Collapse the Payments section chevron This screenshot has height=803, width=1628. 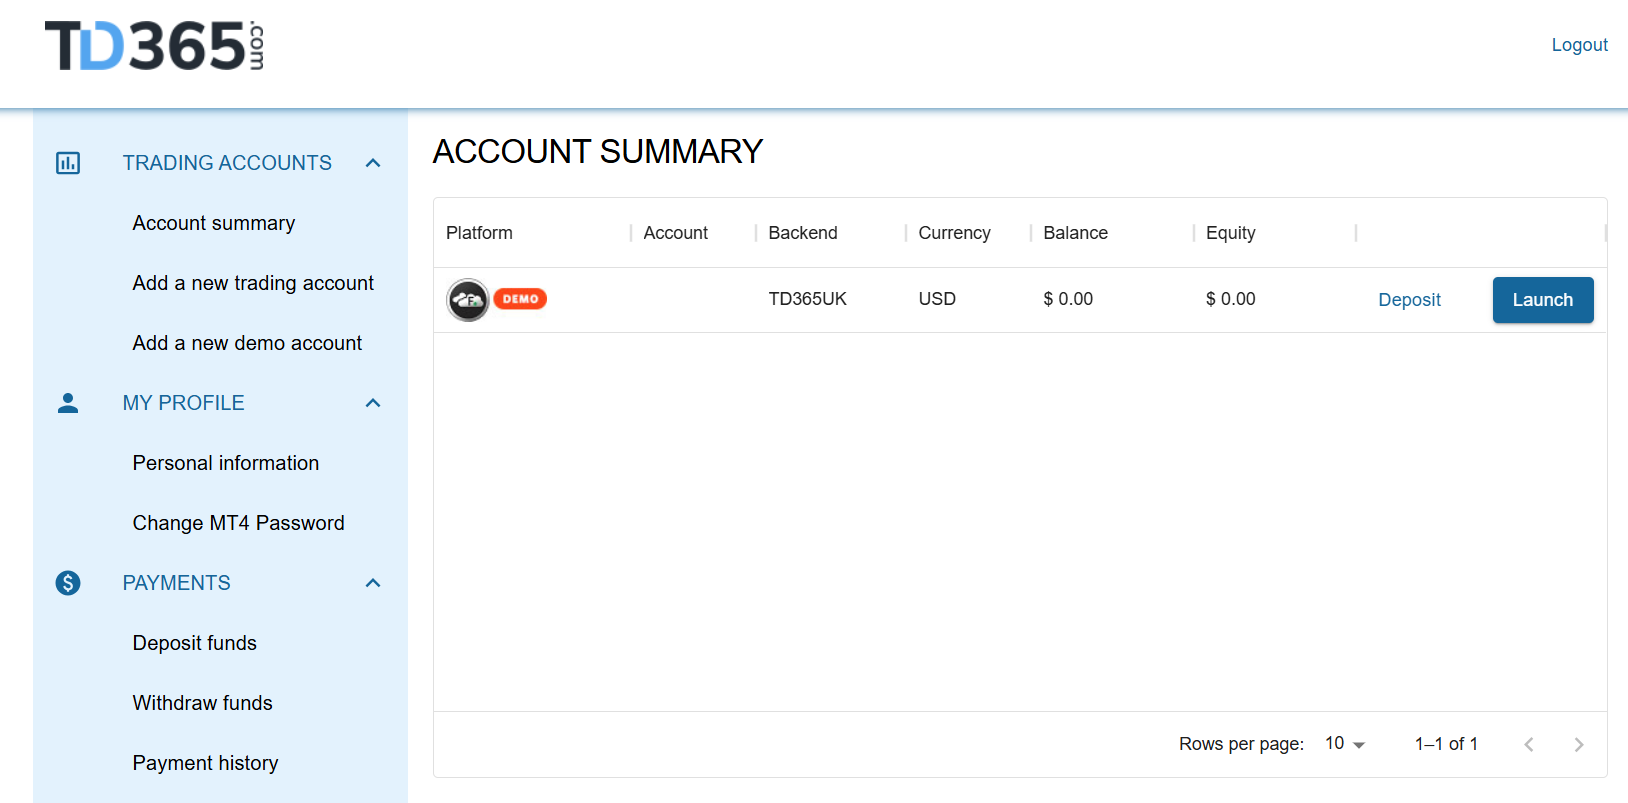click(x=373, y=583)
